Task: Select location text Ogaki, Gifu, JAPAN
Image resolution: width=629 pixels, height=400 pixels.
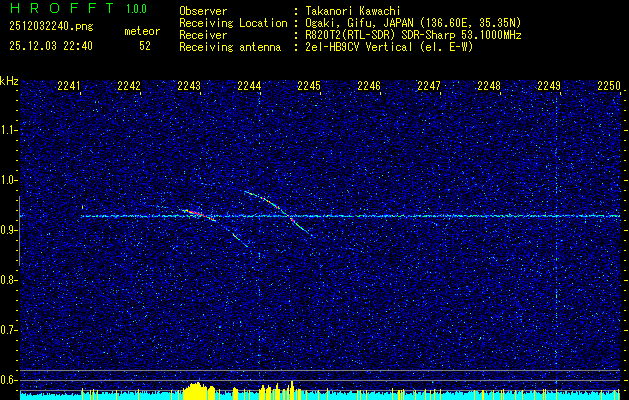Action: (361, 23)
